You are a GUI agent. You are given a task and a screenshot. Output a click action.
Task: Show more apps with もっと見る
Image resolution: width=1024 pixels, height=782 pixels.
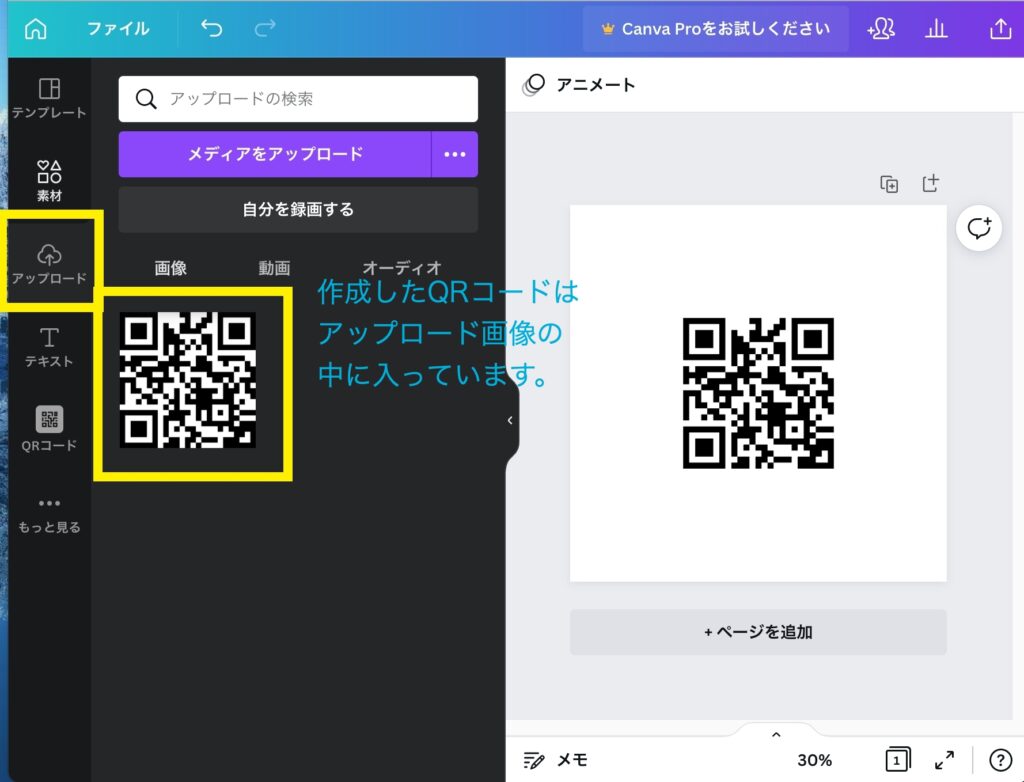click(49, 515)
